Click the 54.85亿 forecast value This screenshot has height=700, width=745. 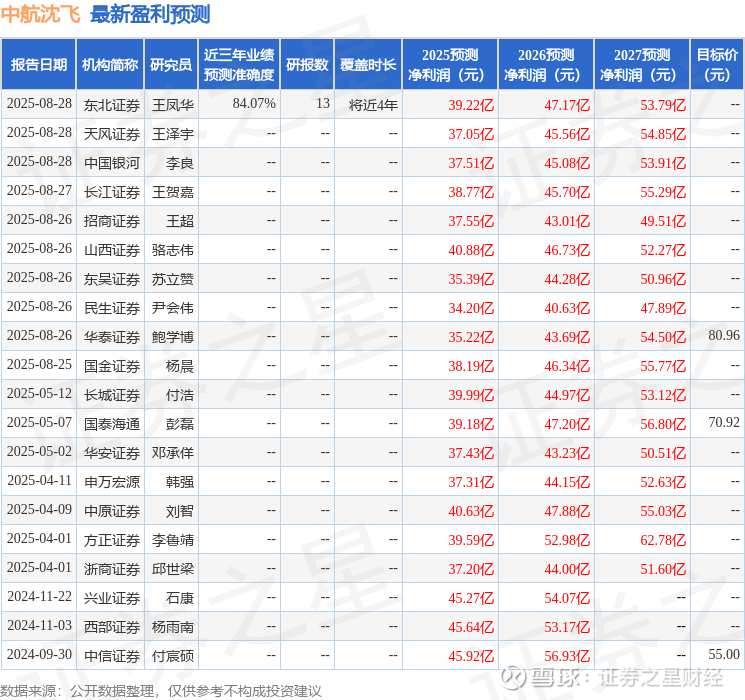663,134
